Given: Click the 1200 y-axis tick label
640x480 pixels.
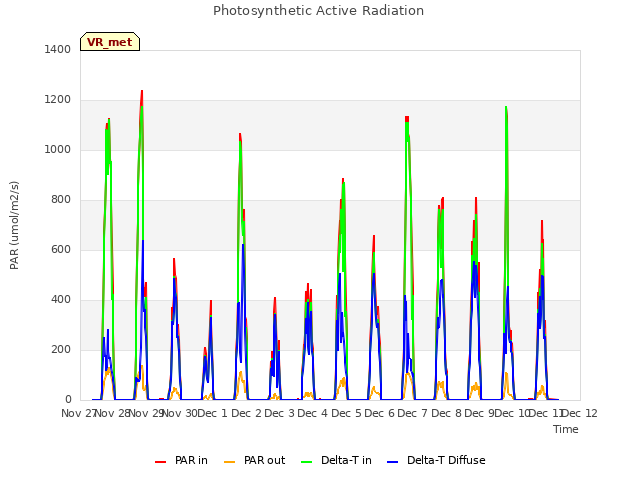Looking at the screenshot, I should [x=58, y=100].
